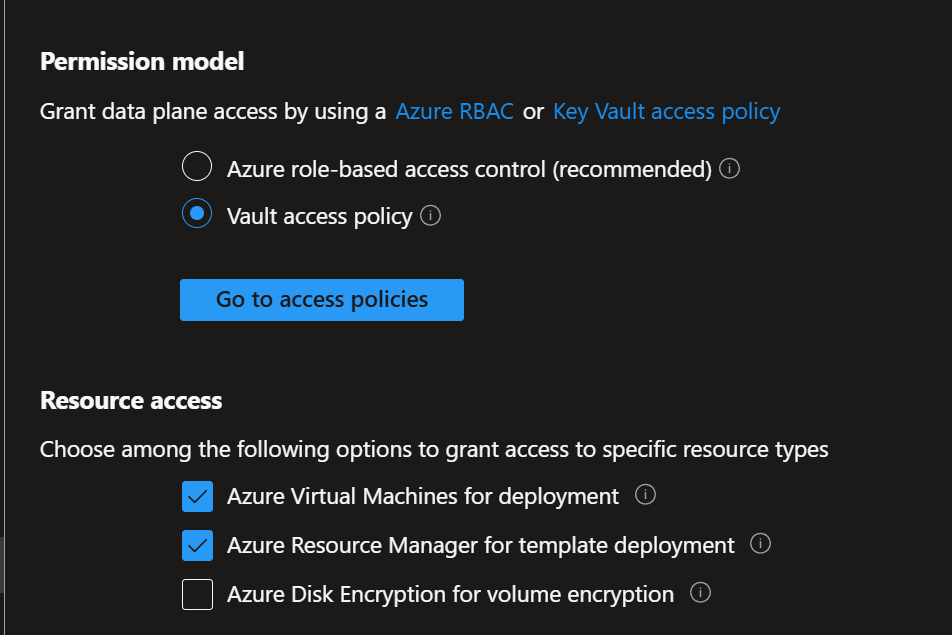
Task: Select Azure role-based access control radio button
Action: (x=197, y=168)
